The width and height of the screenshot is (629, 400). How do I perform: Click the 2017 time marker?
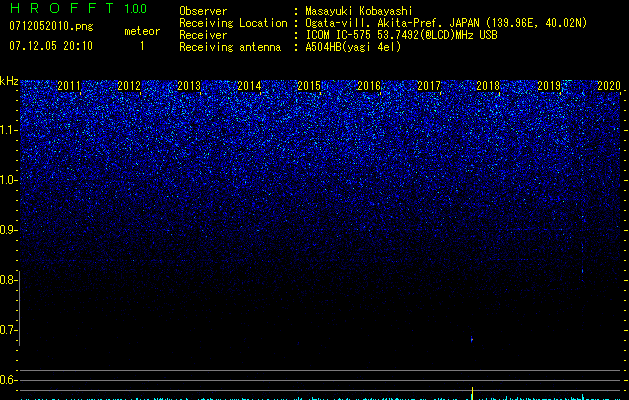tap(429, 86)
